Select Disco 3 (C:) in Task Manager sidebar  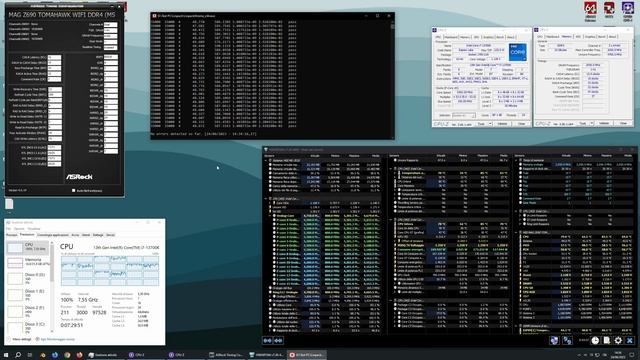click(x=28, y=327)
